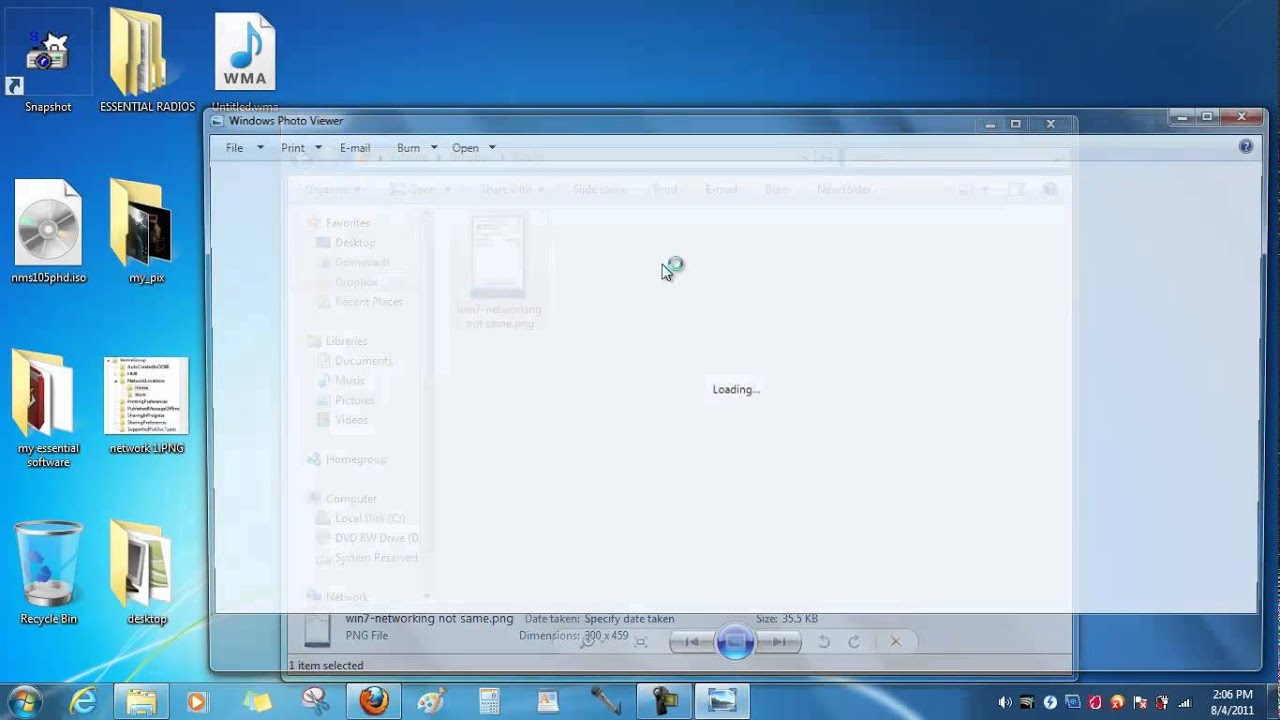The height and width of the screenshot is (720, 1280).
Task: Rotate the picture clockwise
Action: coord(854,642)
